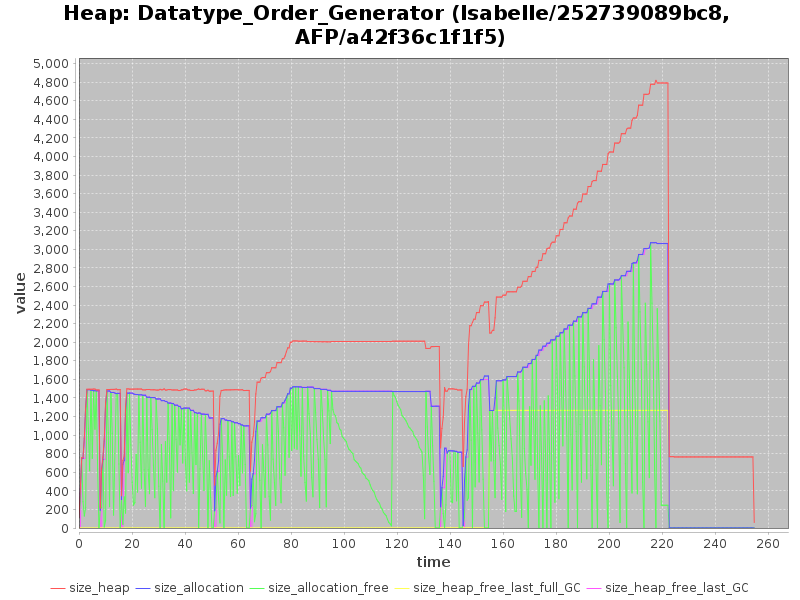Select the size_allocation_free legend entry
This screenshot has height=600, width=800.
[328, 588]
